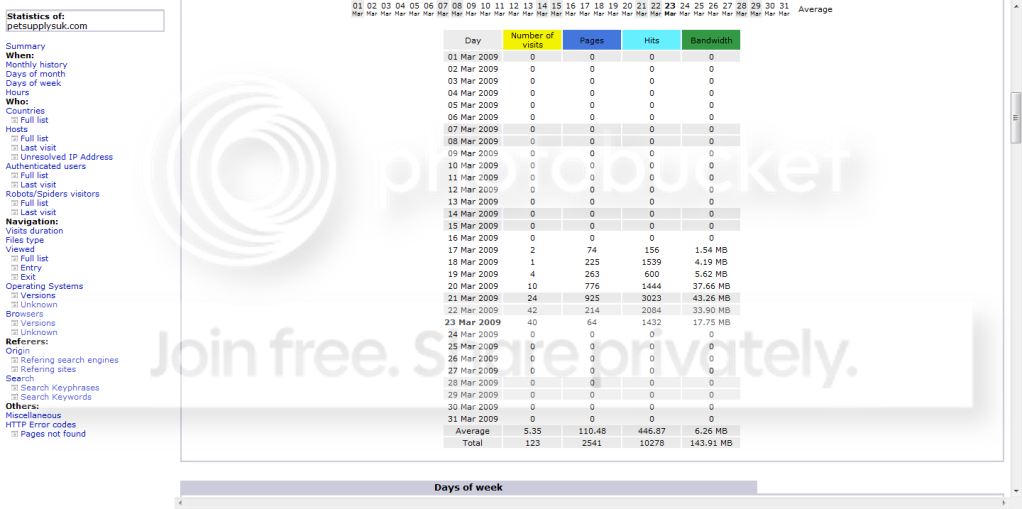
Task: Open Hosts Last visit link
Action: click(38, 148)
